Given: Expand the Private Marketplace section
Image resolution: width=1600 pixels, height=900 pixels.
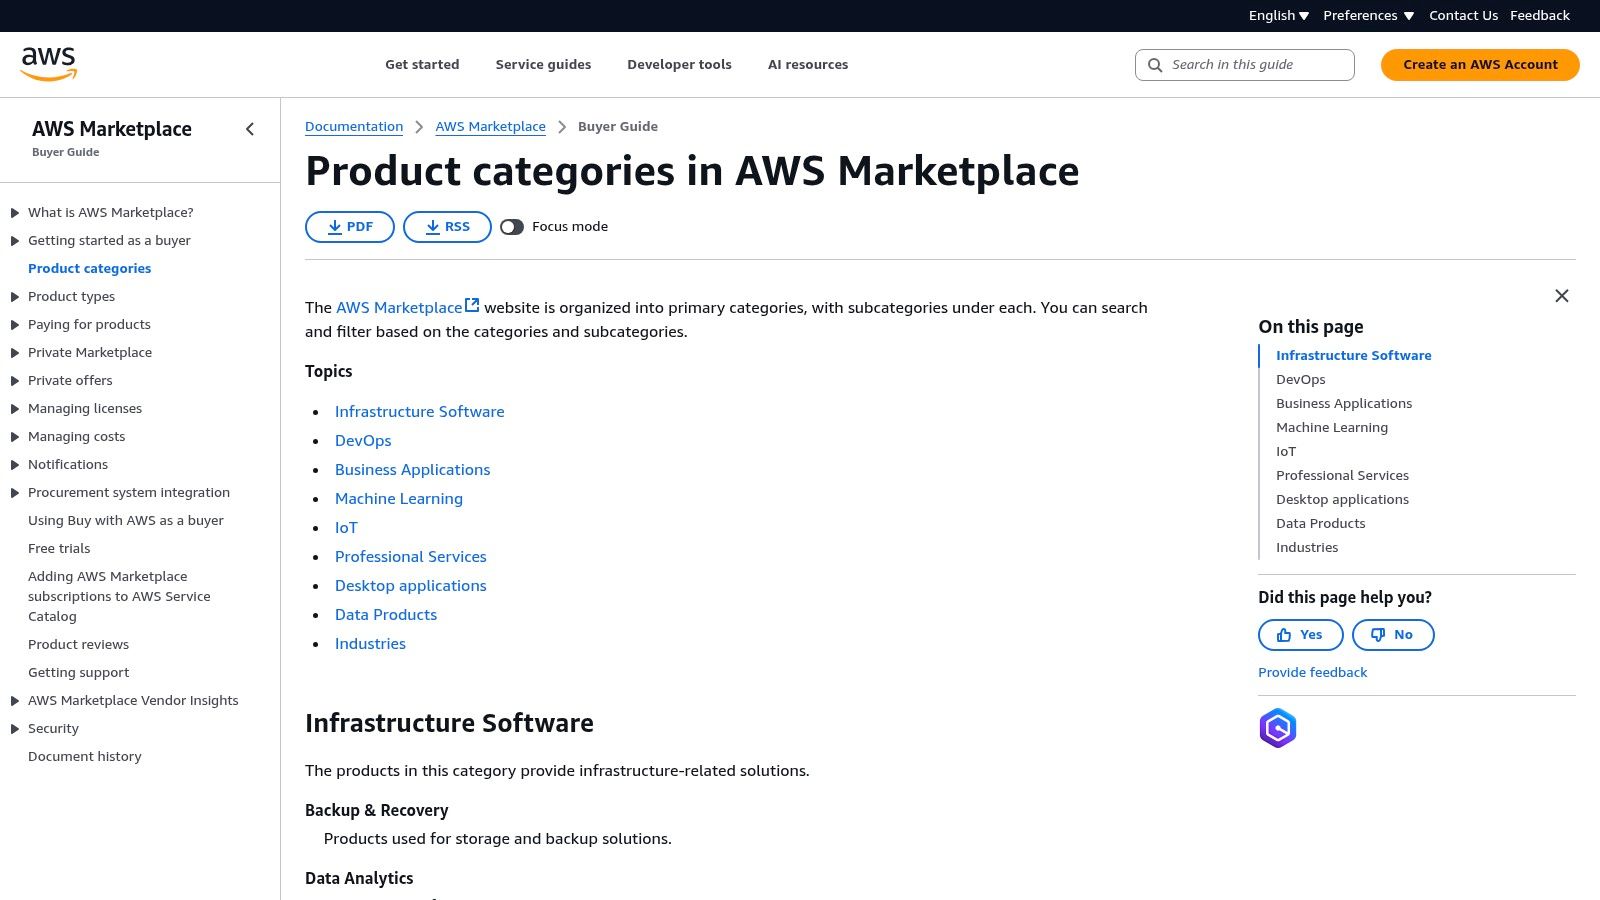Looking at the screenshot, I should point(15,353).
